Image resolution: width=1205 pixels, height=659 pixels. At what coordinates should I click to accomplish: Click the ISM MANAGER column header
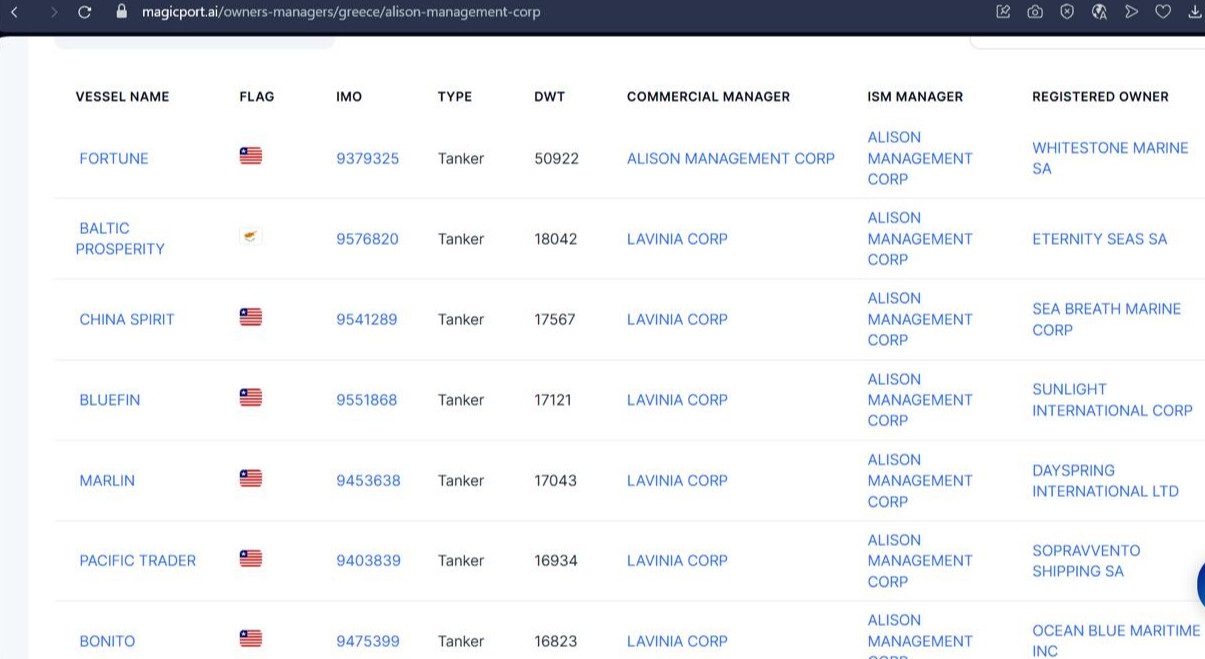(915, 97)
